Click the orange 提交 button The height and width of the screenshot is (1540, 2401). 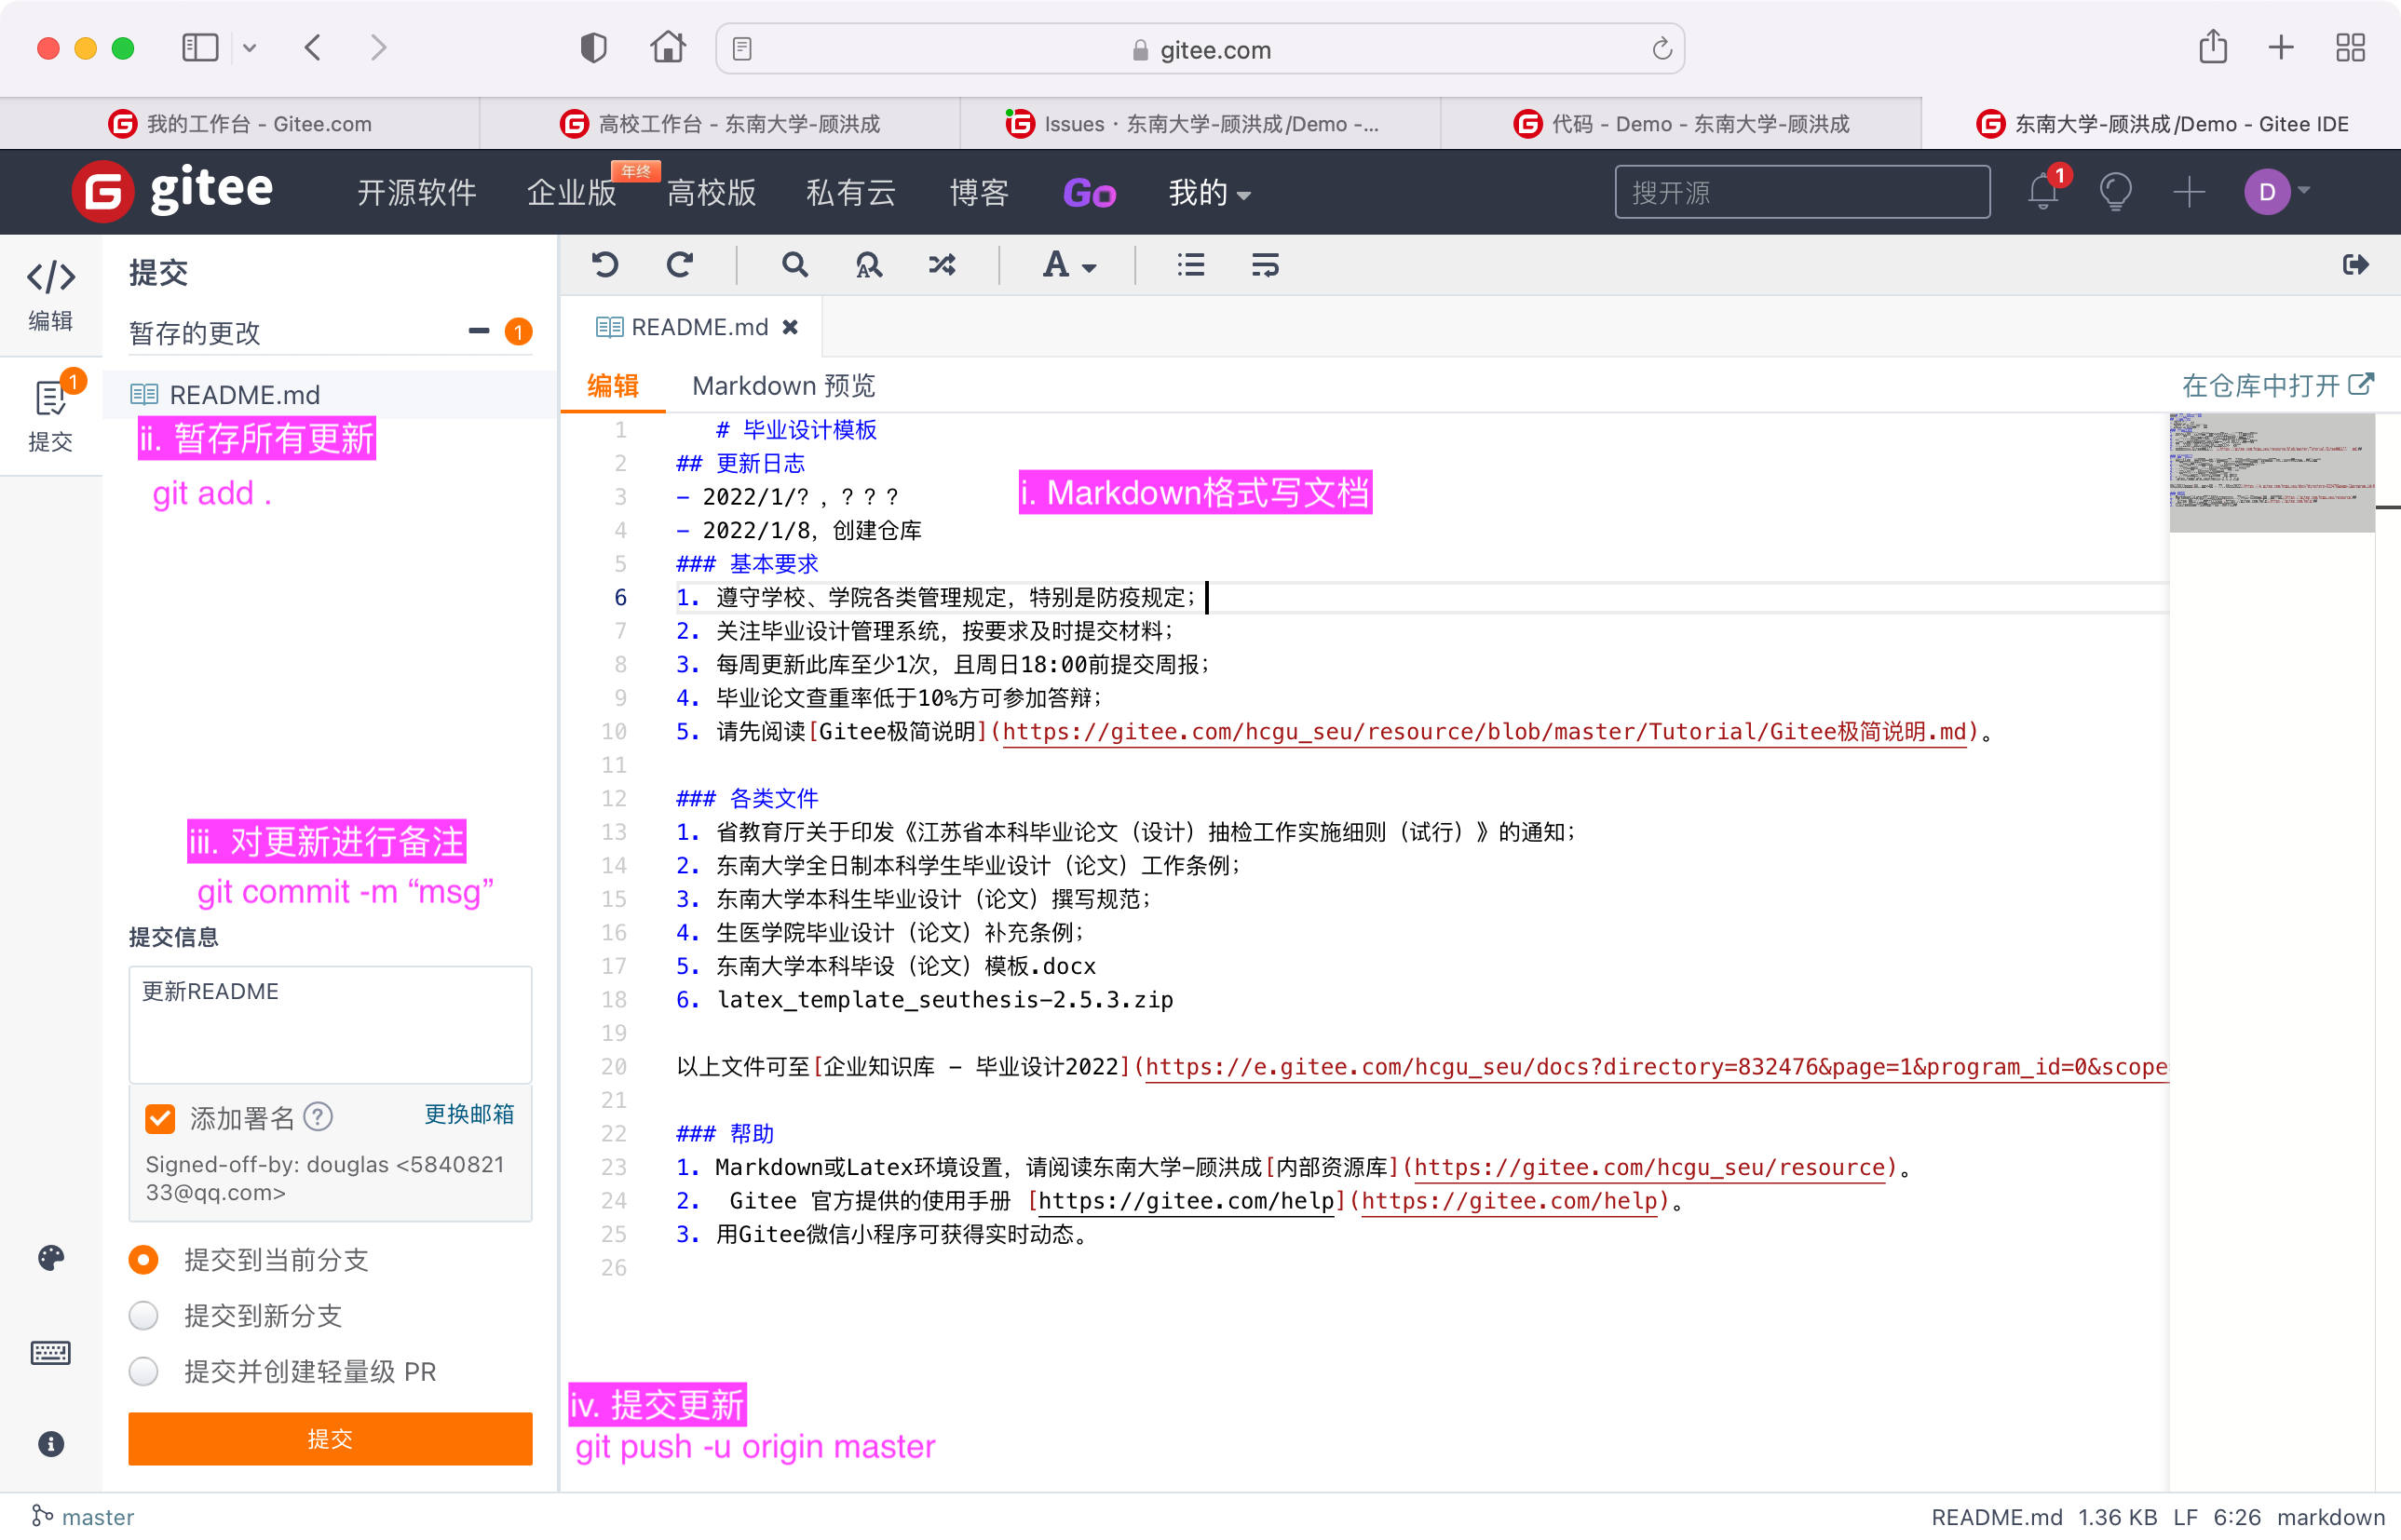pyautogui.click(x=330, y=1438)
